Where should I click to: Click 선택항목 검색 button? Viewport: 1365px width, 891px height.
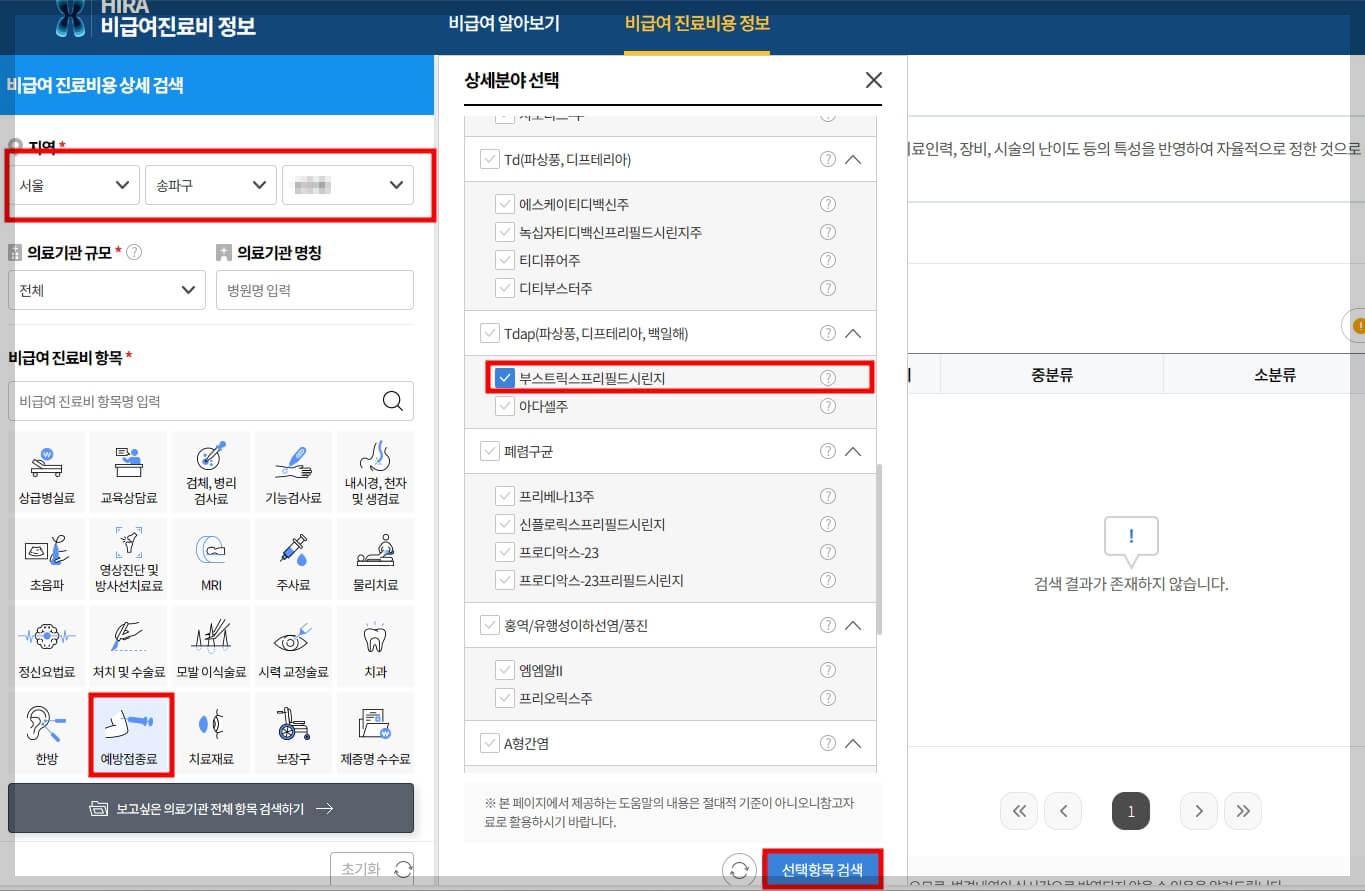click(x=822, y=870)
